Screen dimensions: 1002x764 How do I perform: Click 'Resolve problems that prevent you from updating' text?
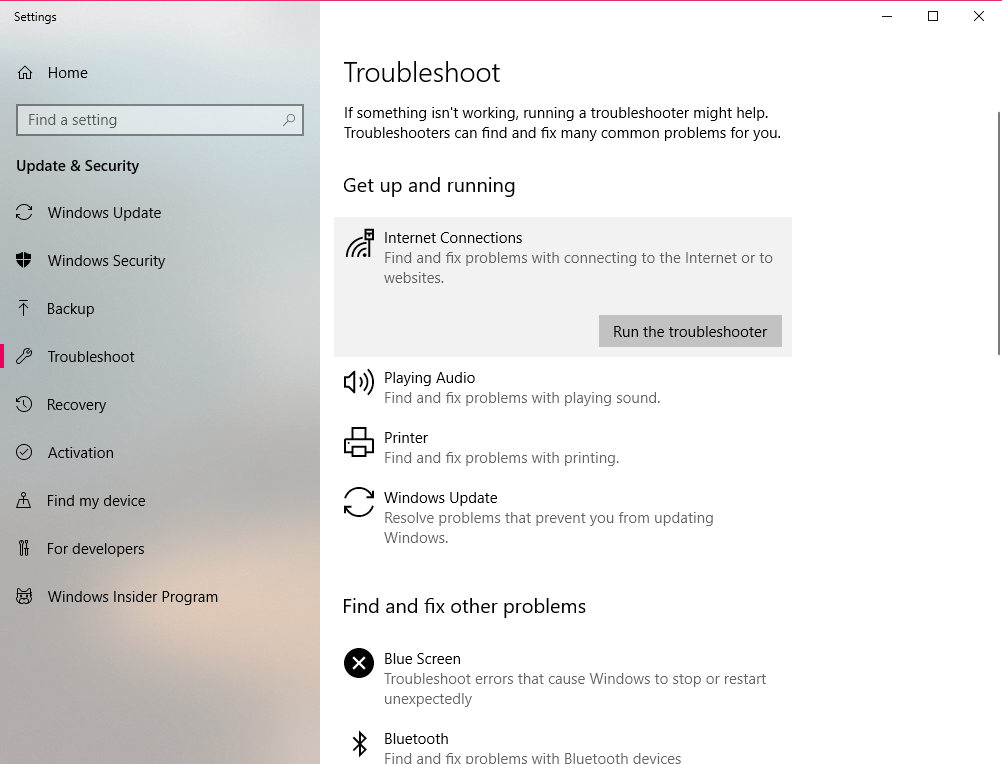548,518
